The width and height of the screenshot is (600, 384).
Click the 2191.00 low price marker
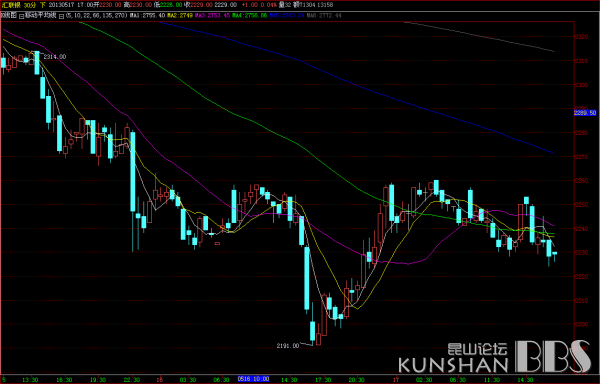(288, 346)
